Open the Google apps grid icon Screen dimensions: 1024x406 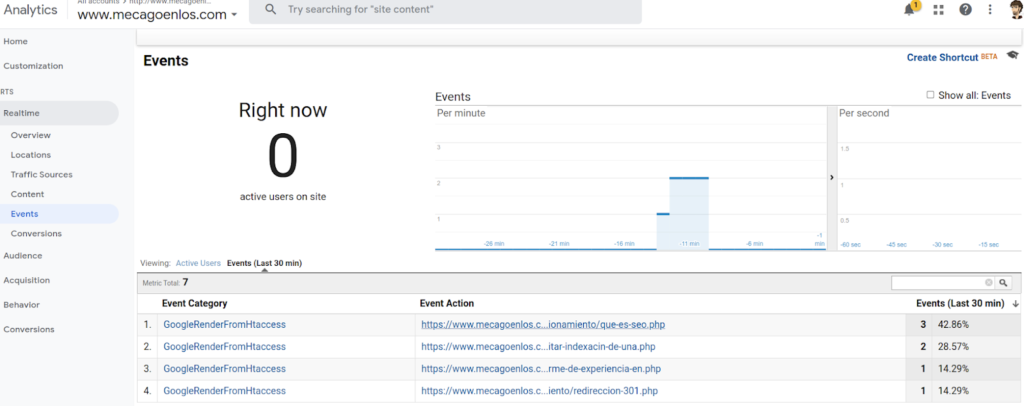[x=938, y=10]
